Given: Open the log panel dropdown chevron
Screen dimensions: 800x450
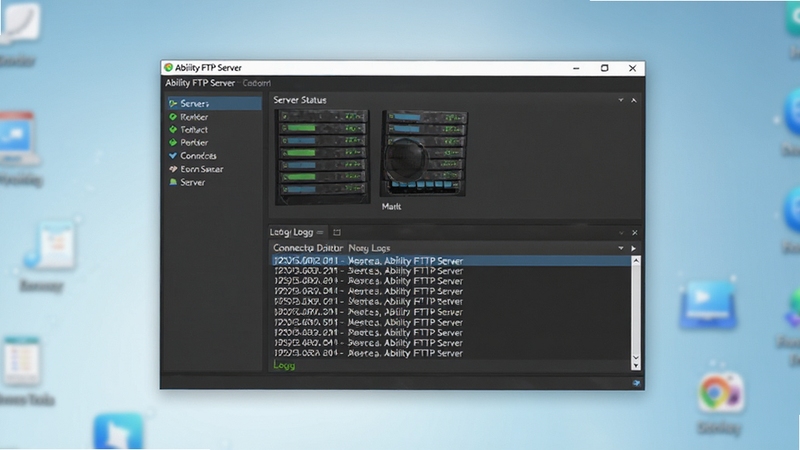Looking at the screenshot, I should 621,233.
